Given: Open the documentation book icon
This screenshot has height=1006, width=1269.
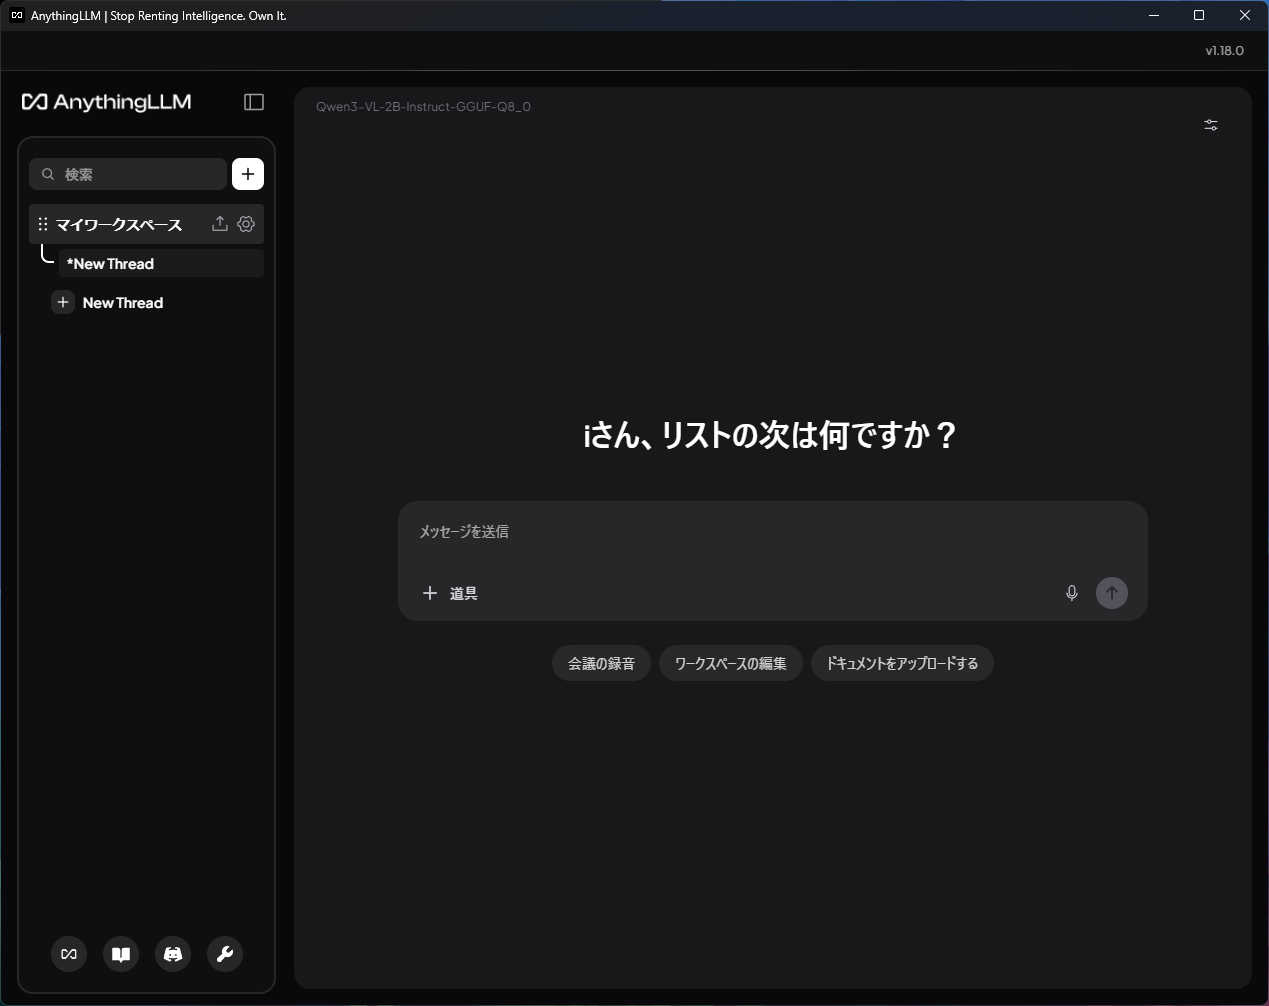Looking at the screenshot, I should [x=121, y=954].
